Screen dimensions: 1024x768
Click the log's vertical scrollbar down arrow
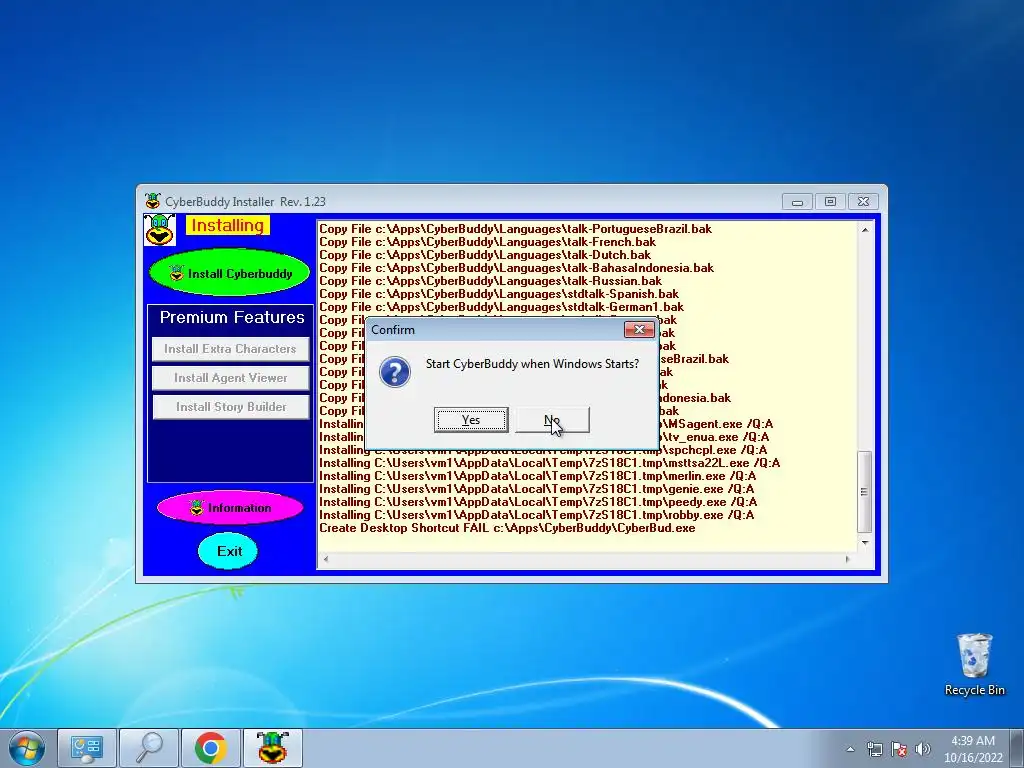tap(865, 543)
